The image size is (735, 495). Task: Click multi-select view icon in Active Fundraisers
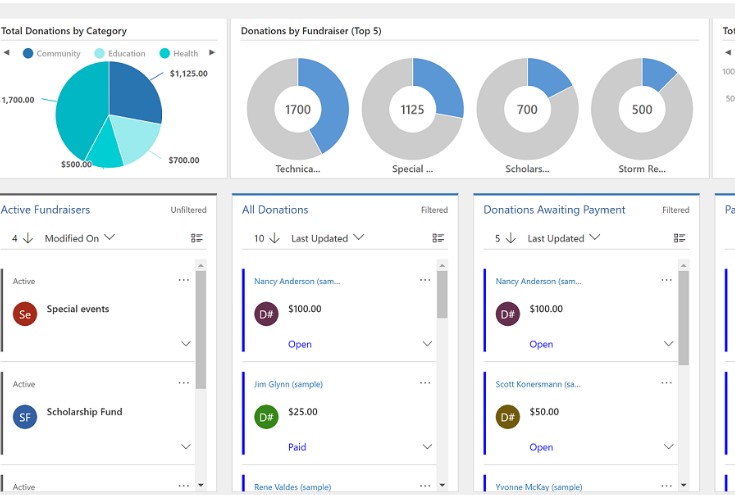tap(197, 238)
